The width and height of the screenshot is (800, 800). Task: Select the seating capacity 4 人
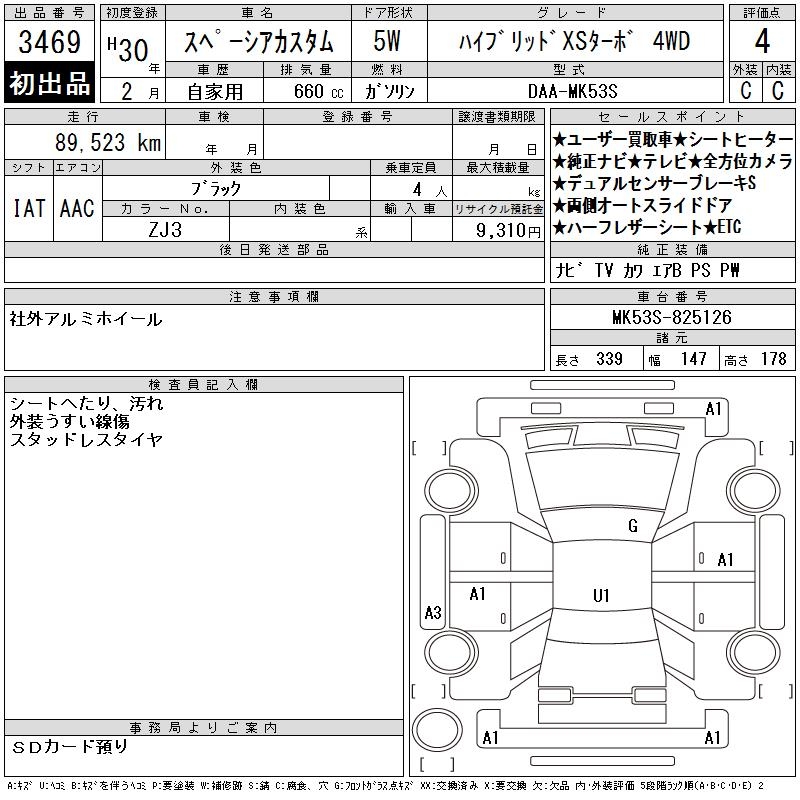tap(430, 190)
